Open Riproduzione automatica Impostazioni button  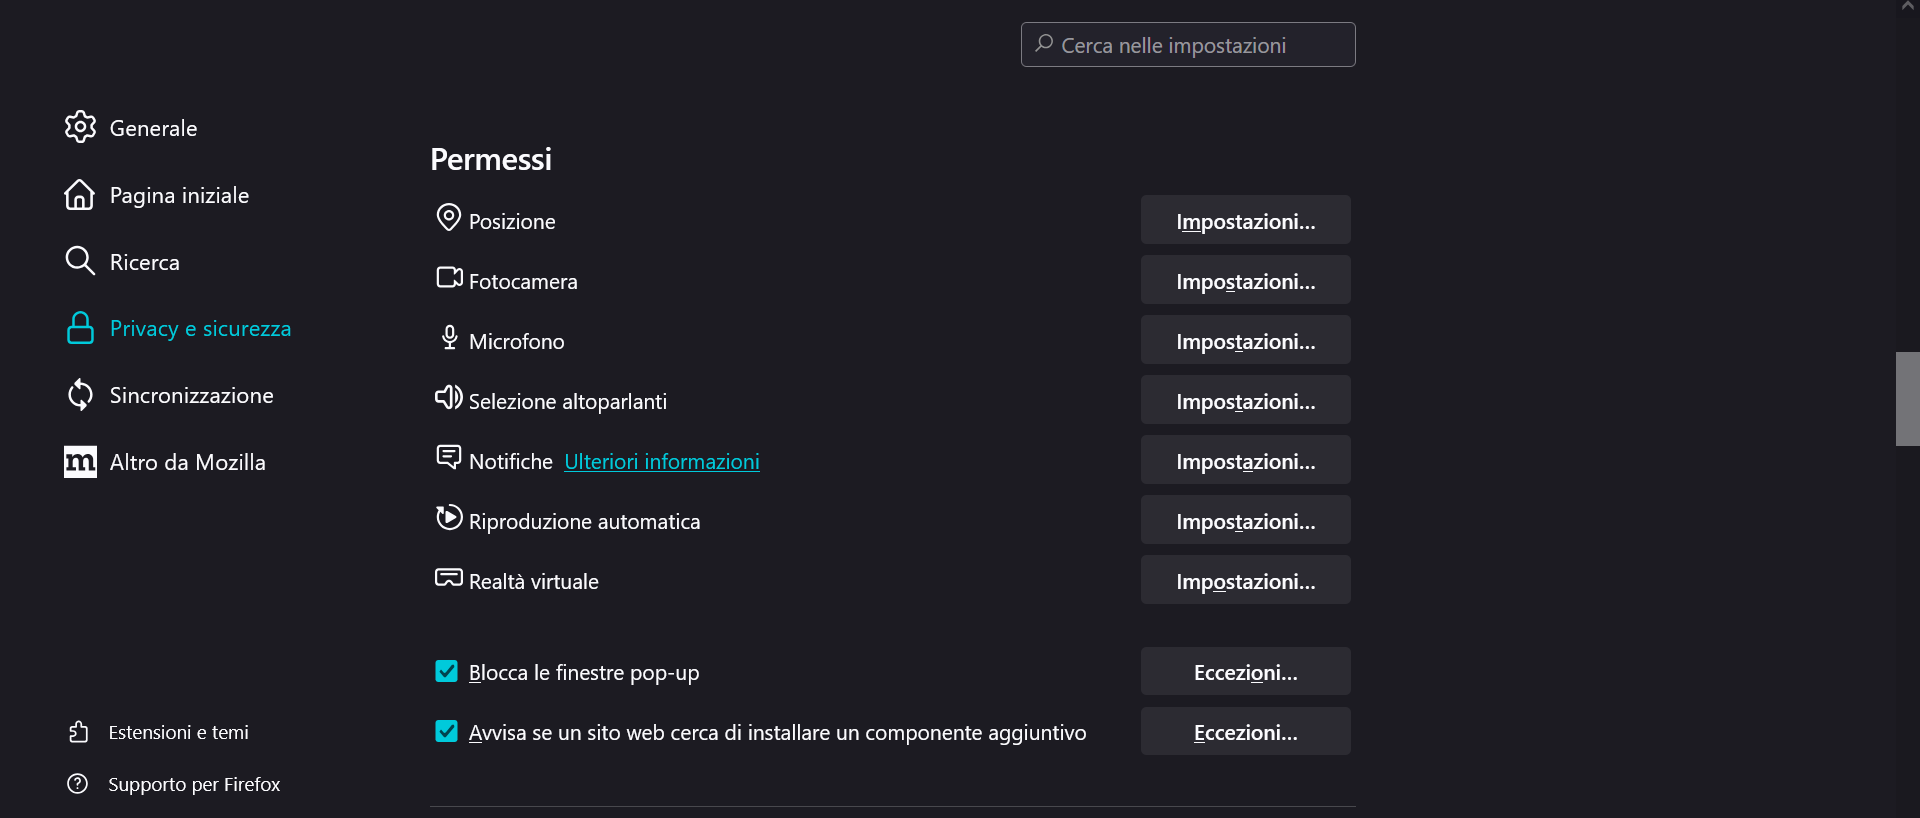(1246, 520)
